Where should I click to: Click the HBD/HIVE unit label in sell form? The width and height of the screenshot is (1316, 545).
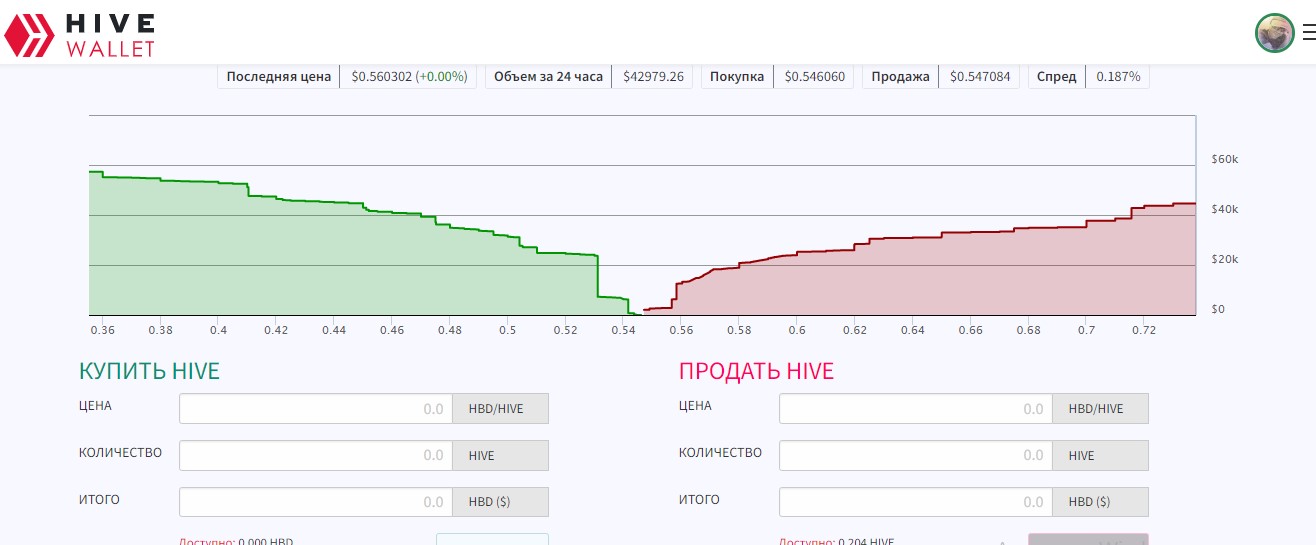1100,409
